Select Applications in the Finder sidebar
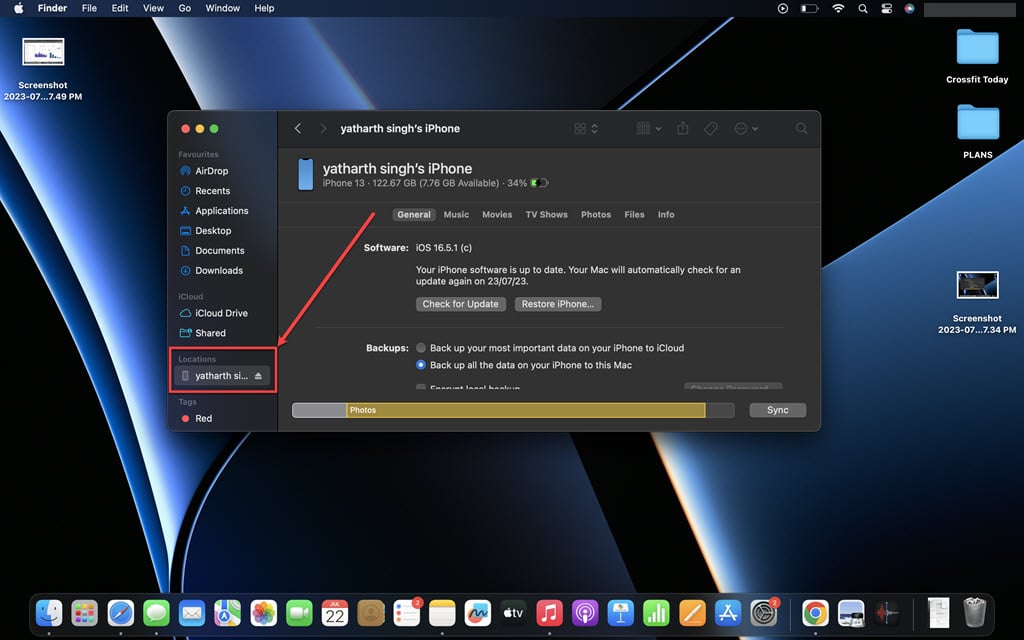This screenshot has width=1024, height=640. 214,211
